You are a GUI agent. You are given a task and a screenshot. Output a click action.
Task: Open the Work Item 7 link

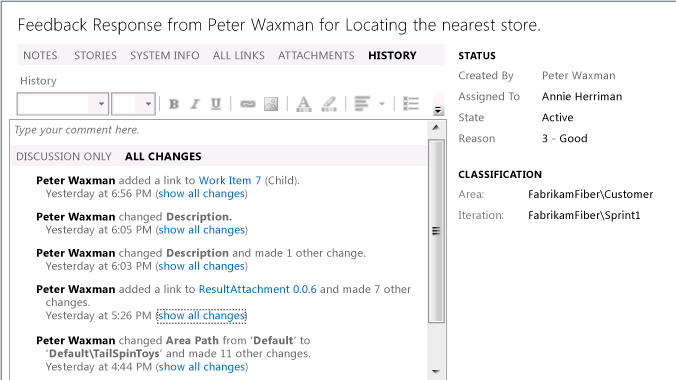pyautogui.click(x=230, y=180)
